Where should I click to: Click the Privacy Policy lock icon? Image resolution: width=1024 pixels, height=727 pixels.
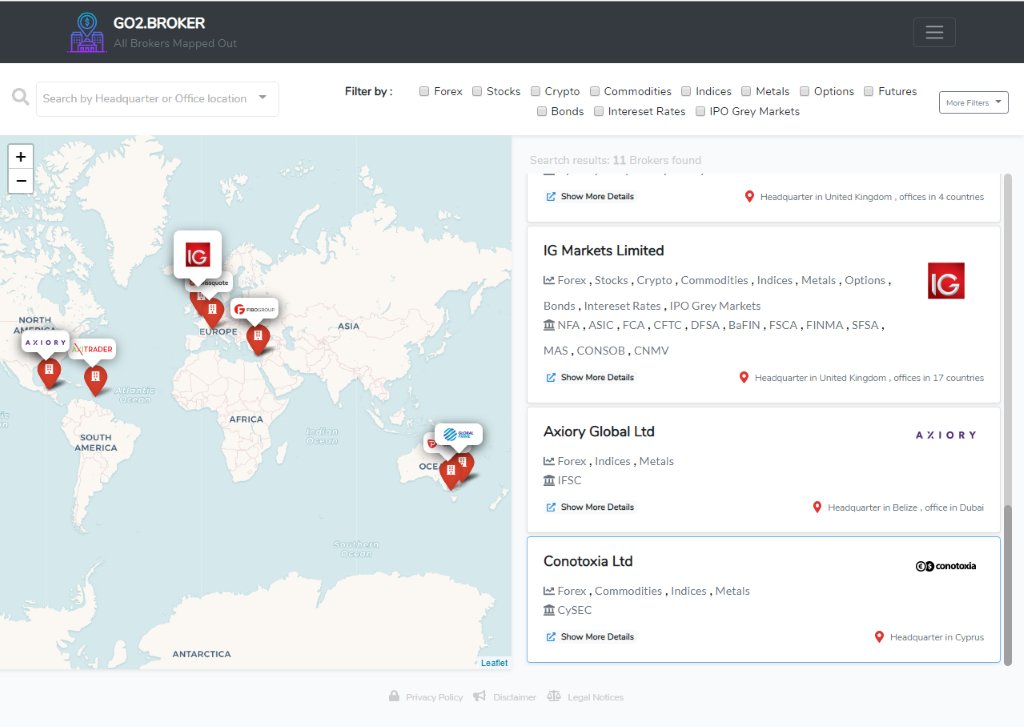[x=394, y=696]
